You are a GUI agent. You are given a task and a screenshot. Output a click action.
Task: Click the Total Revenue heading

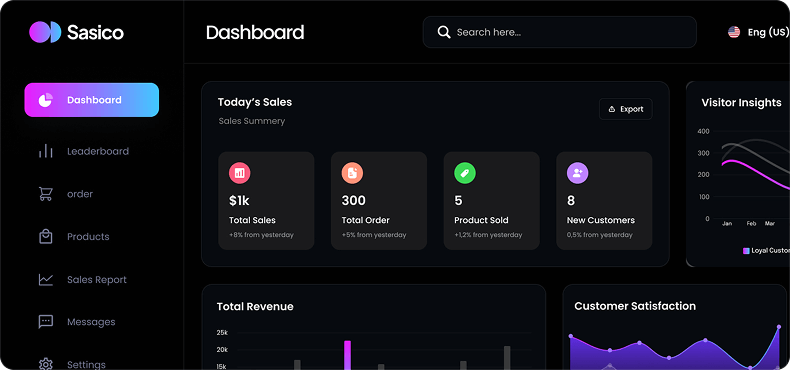(x=255, y=306)
